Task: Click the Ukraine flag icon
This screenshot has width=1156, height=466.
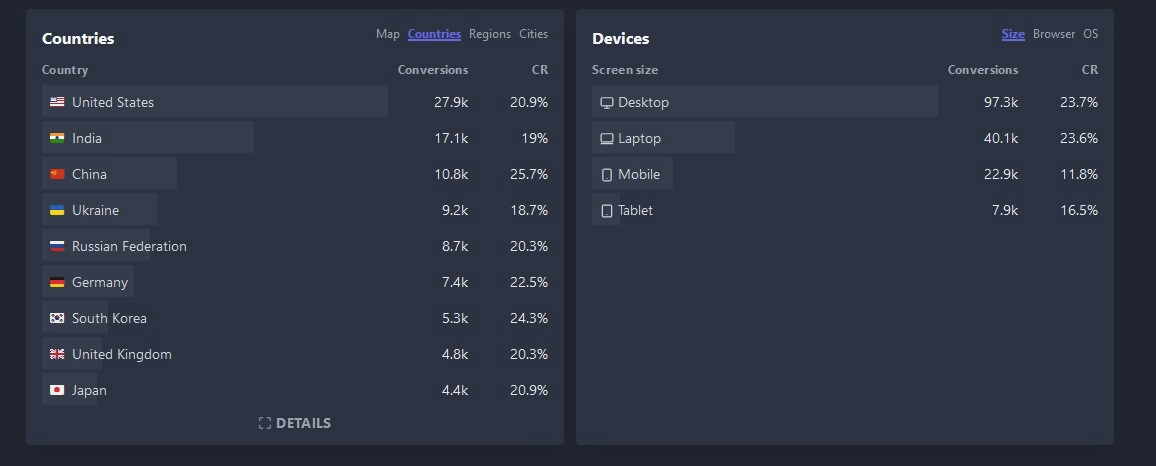Action: (57, 210)
